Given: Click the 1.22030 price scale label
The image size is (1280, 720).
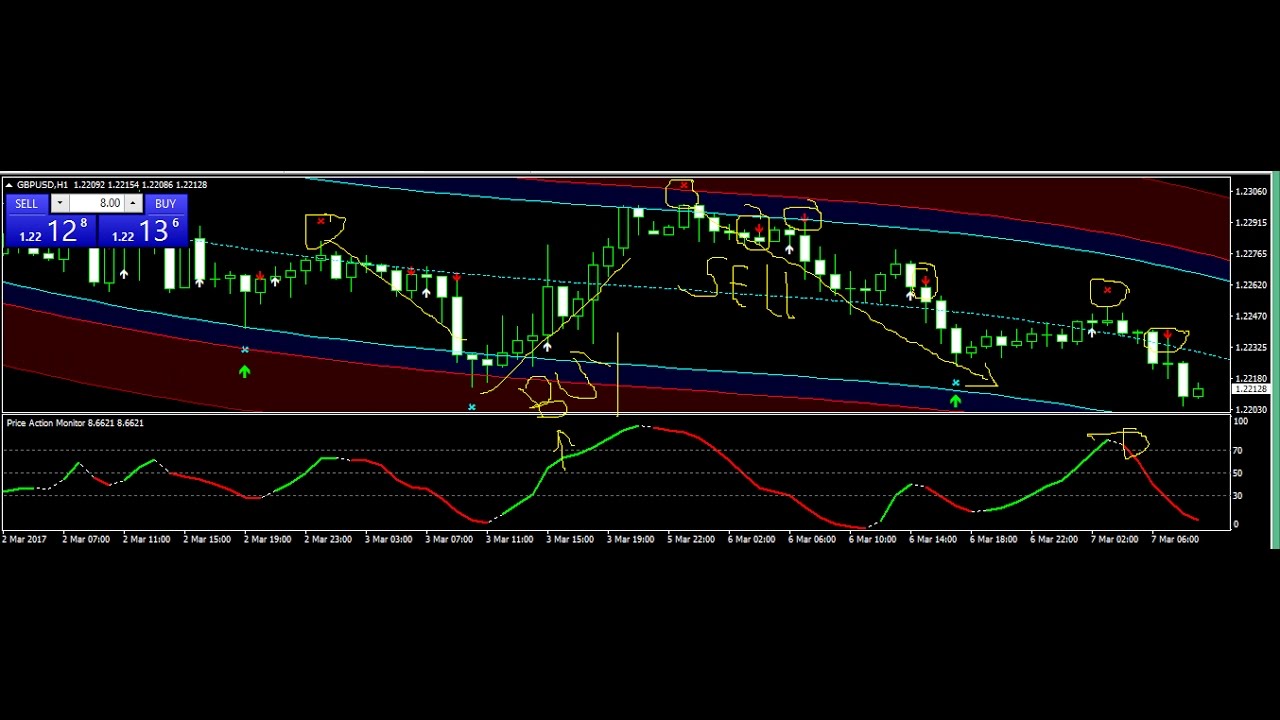Looking at the screenshot, I should tap(1252, 410).
